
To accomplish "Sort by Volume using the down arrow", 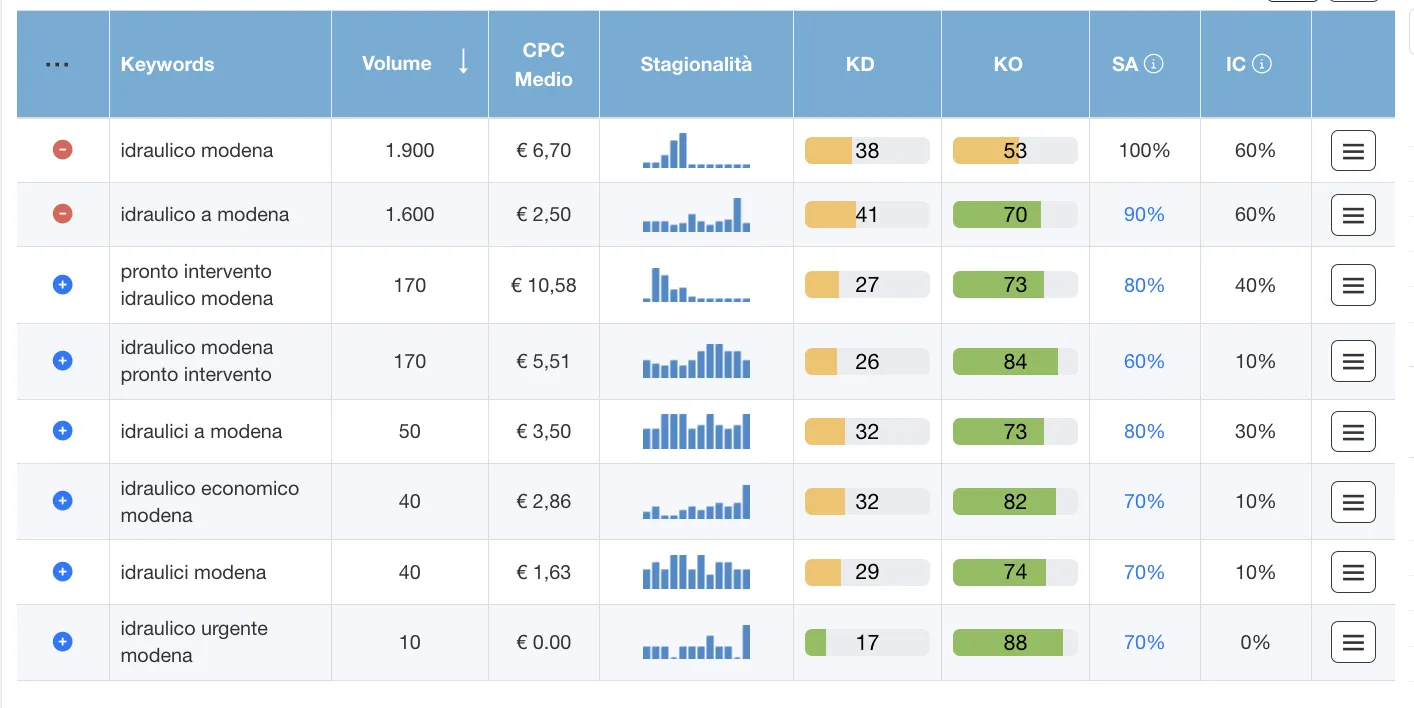I will point(463,63).
